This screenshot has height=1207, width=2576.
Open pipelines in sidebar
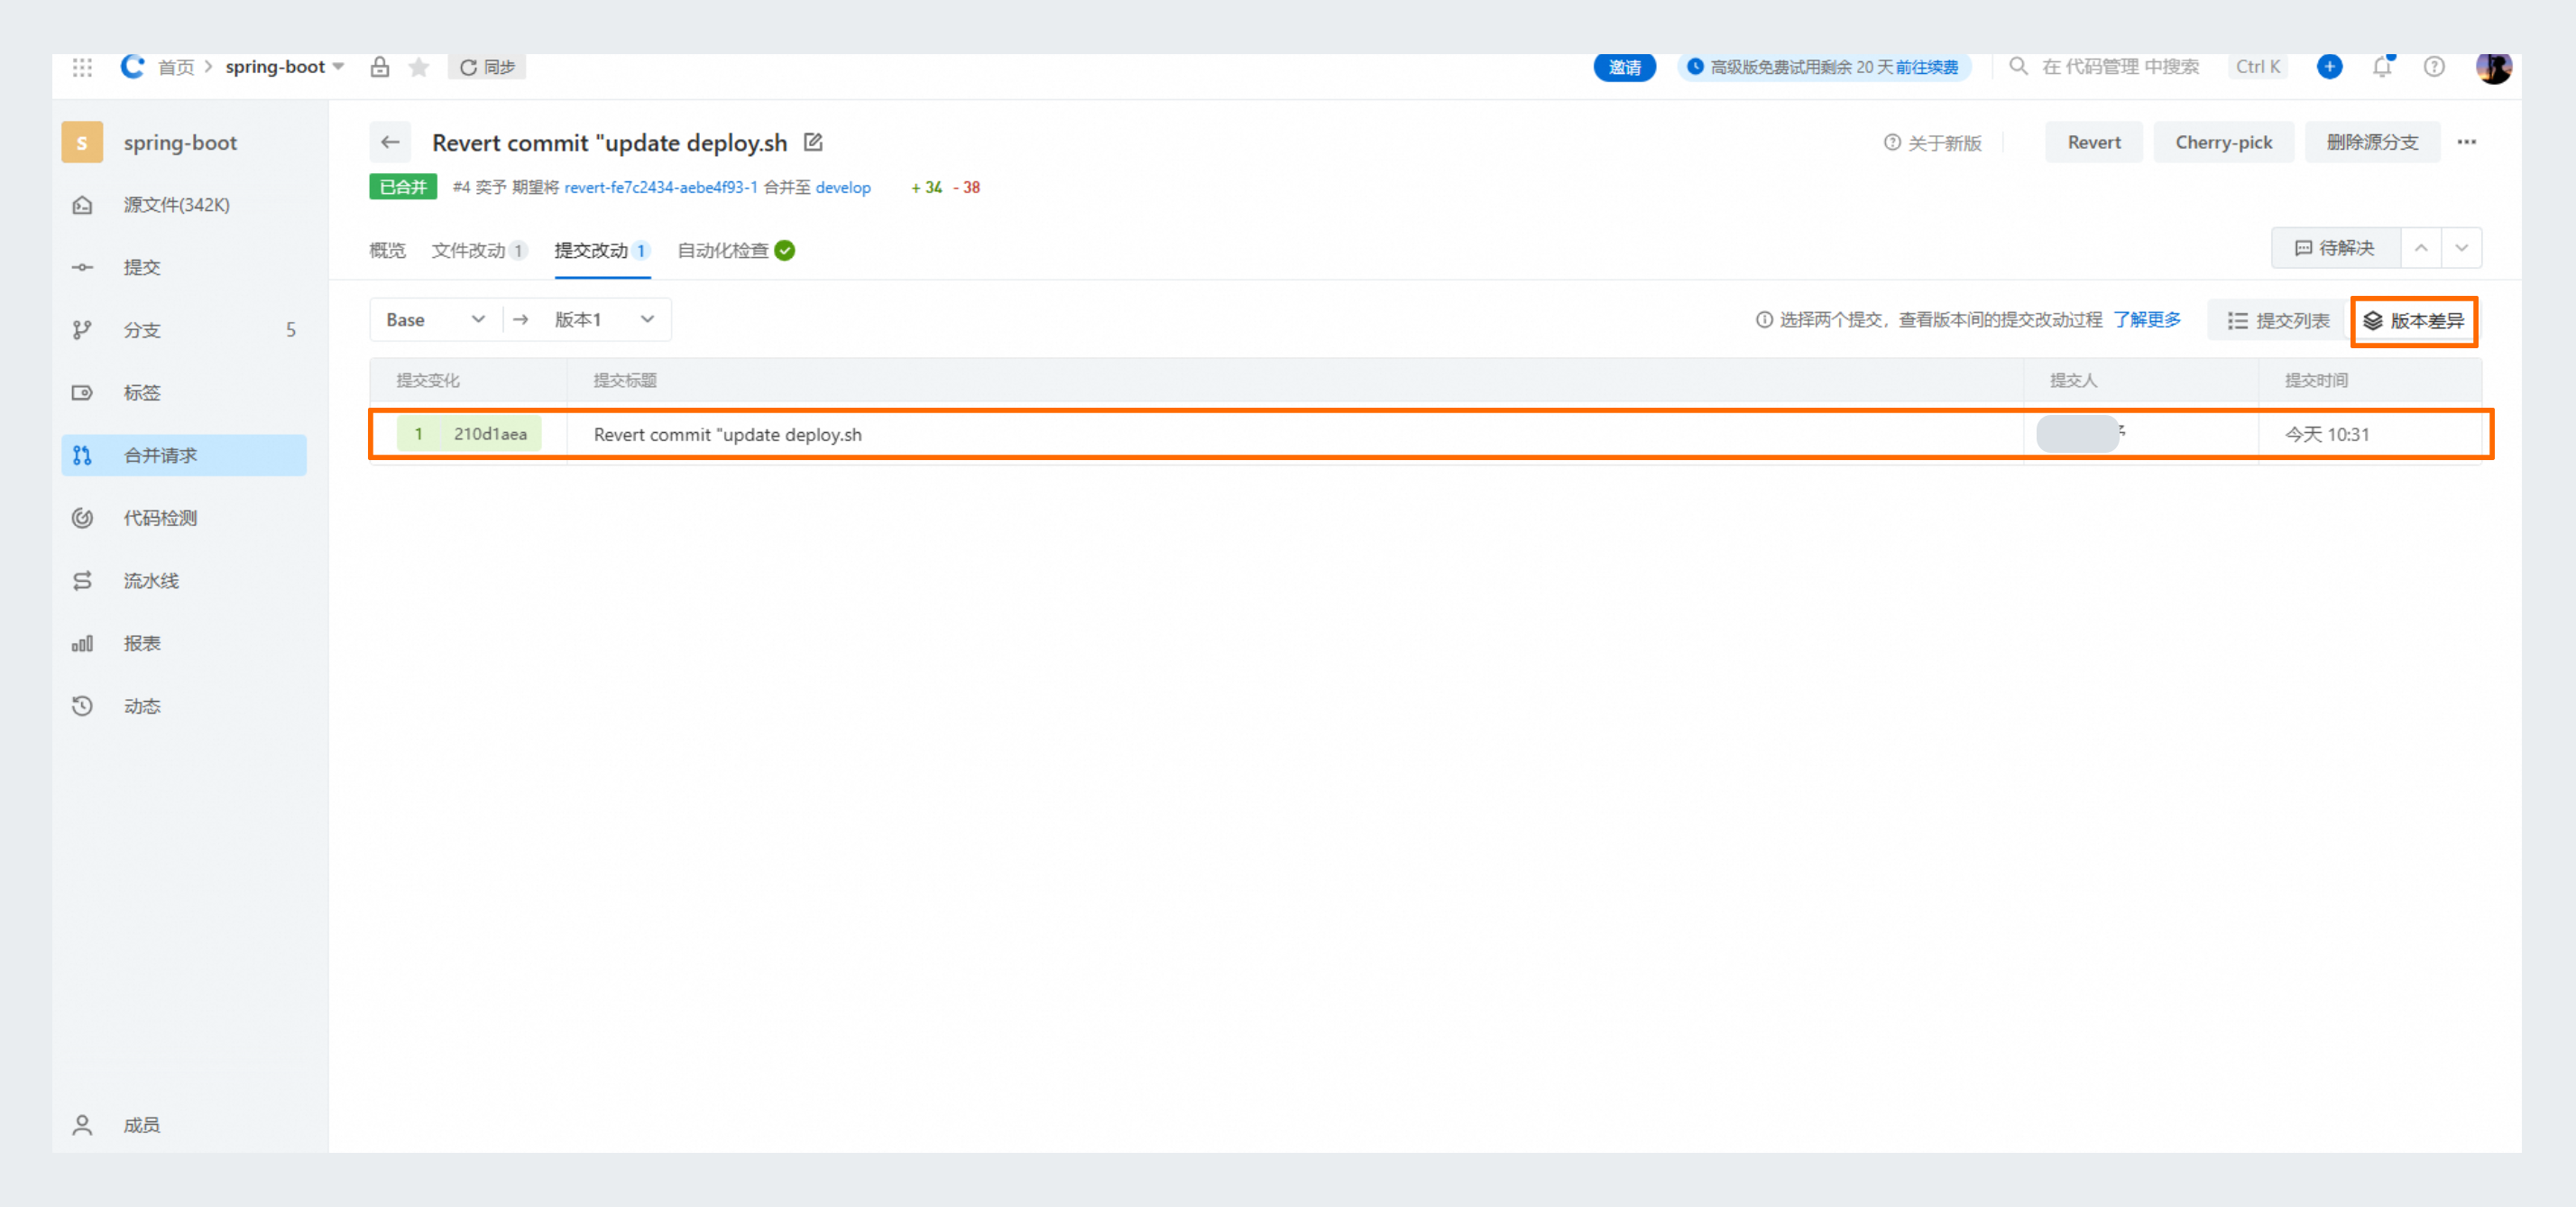184,581
